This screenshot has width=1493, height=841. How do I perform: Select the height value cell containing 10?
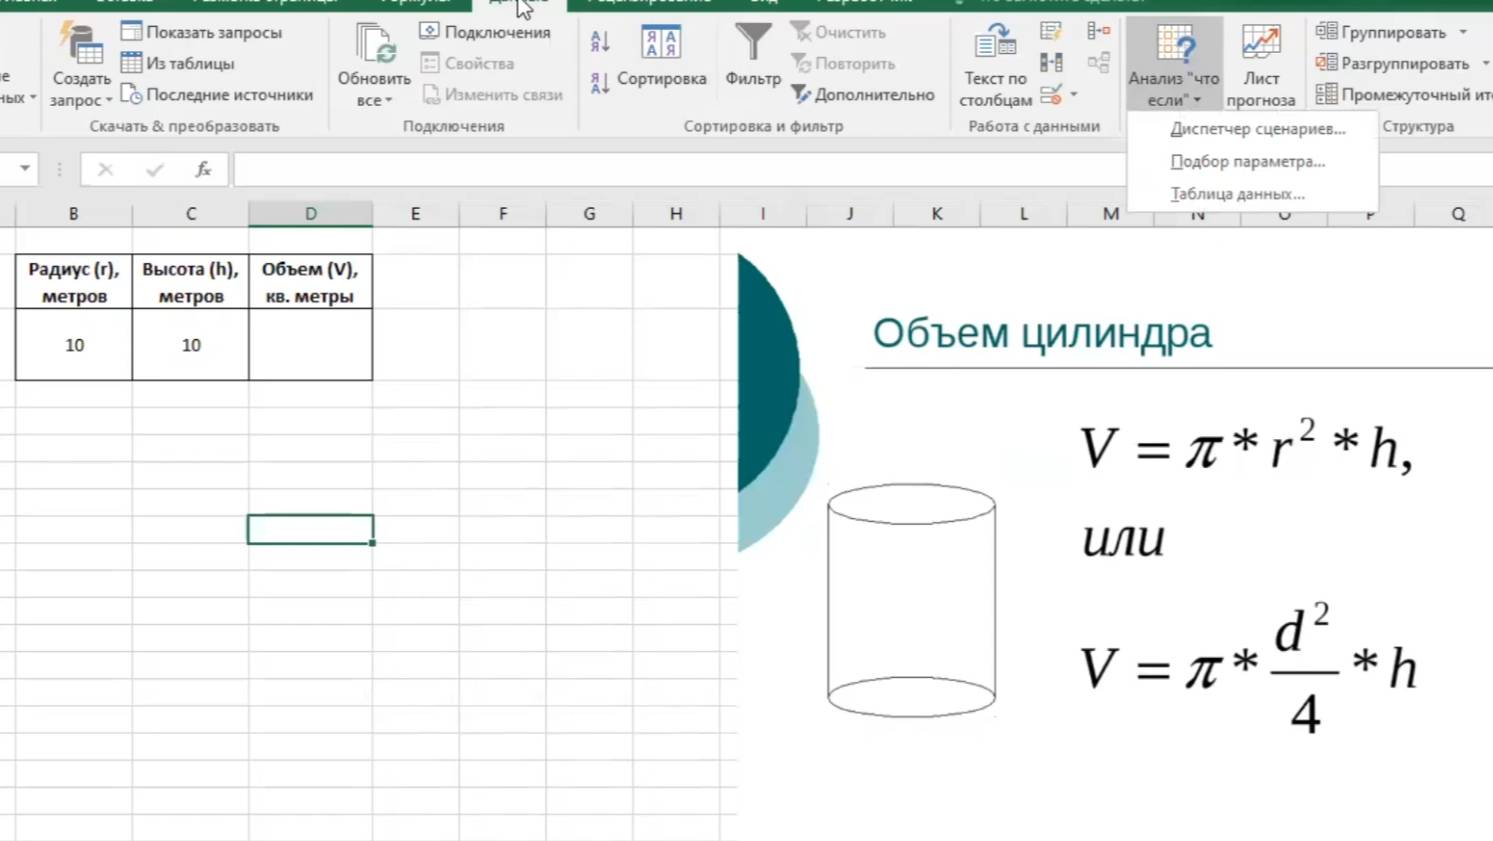pos(190,345)
